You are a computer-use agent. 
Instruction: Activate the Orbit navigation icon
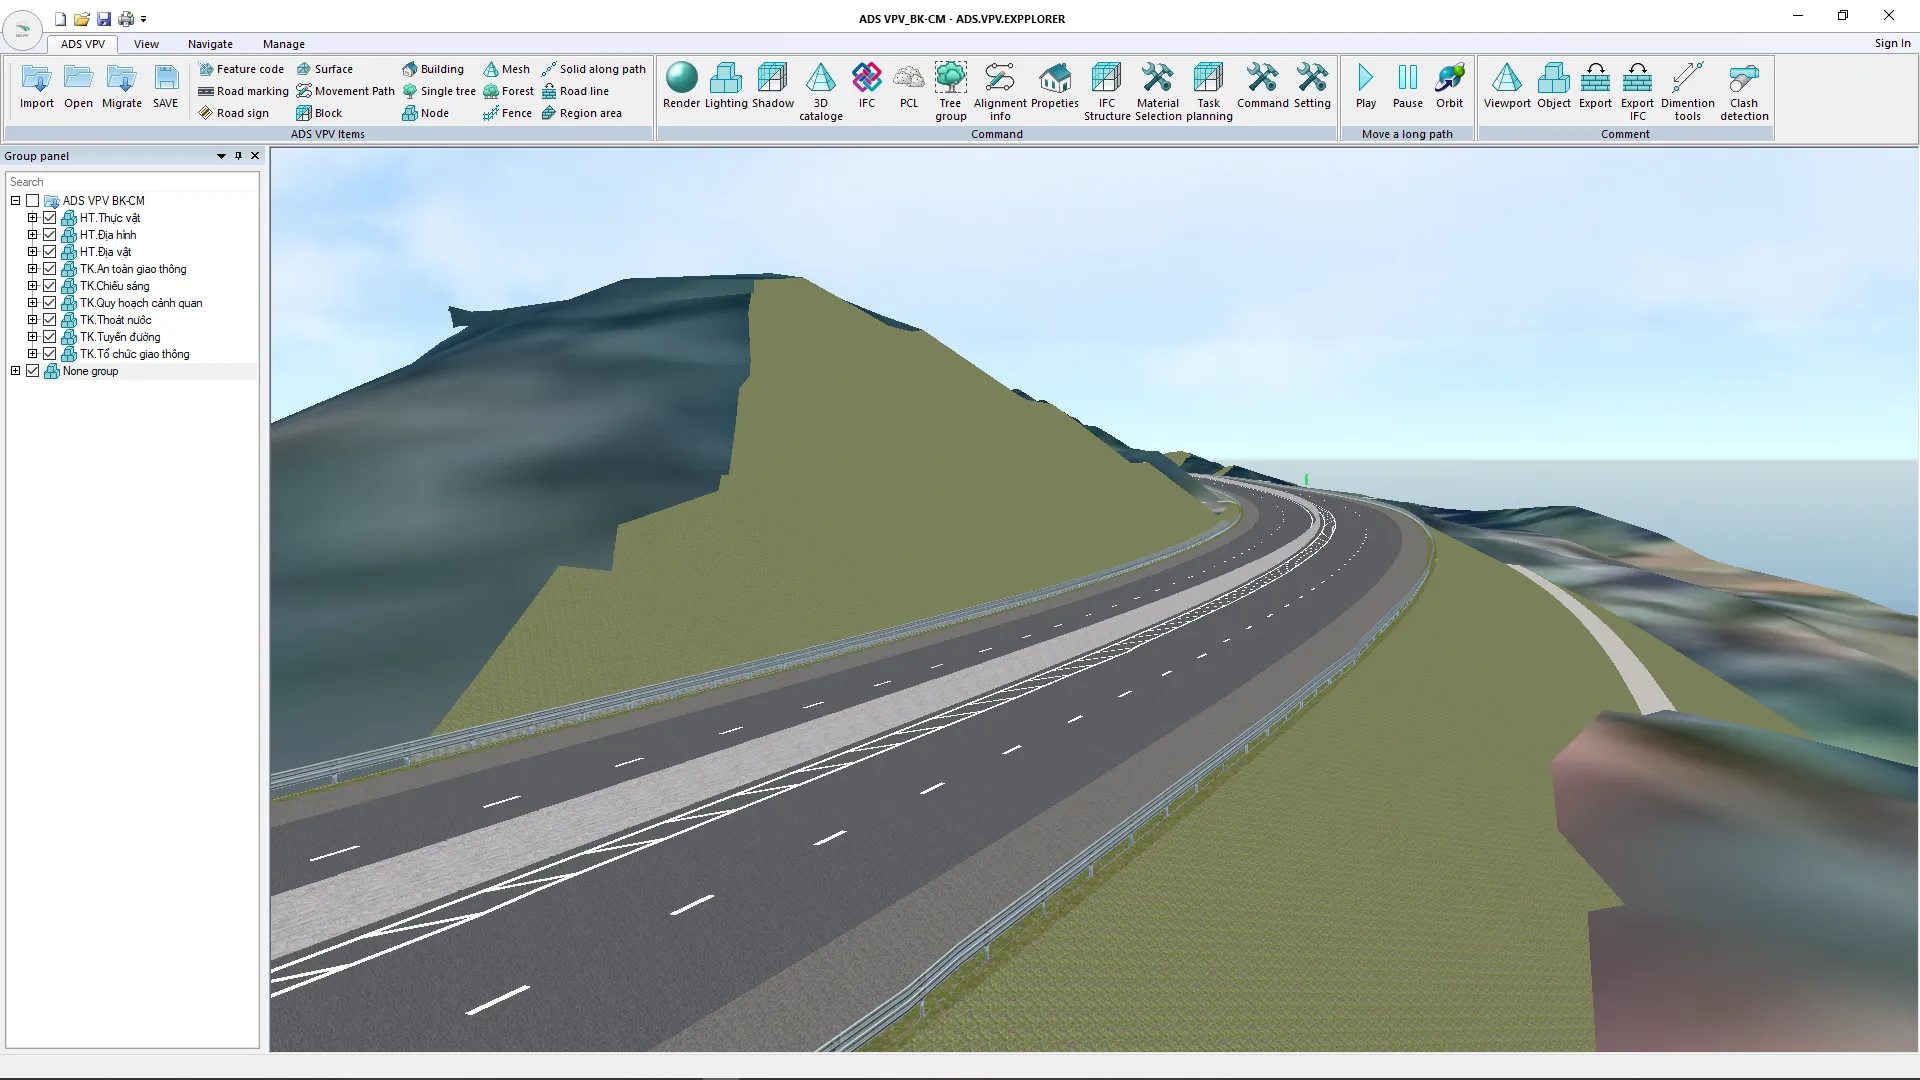pos(1449,79)
